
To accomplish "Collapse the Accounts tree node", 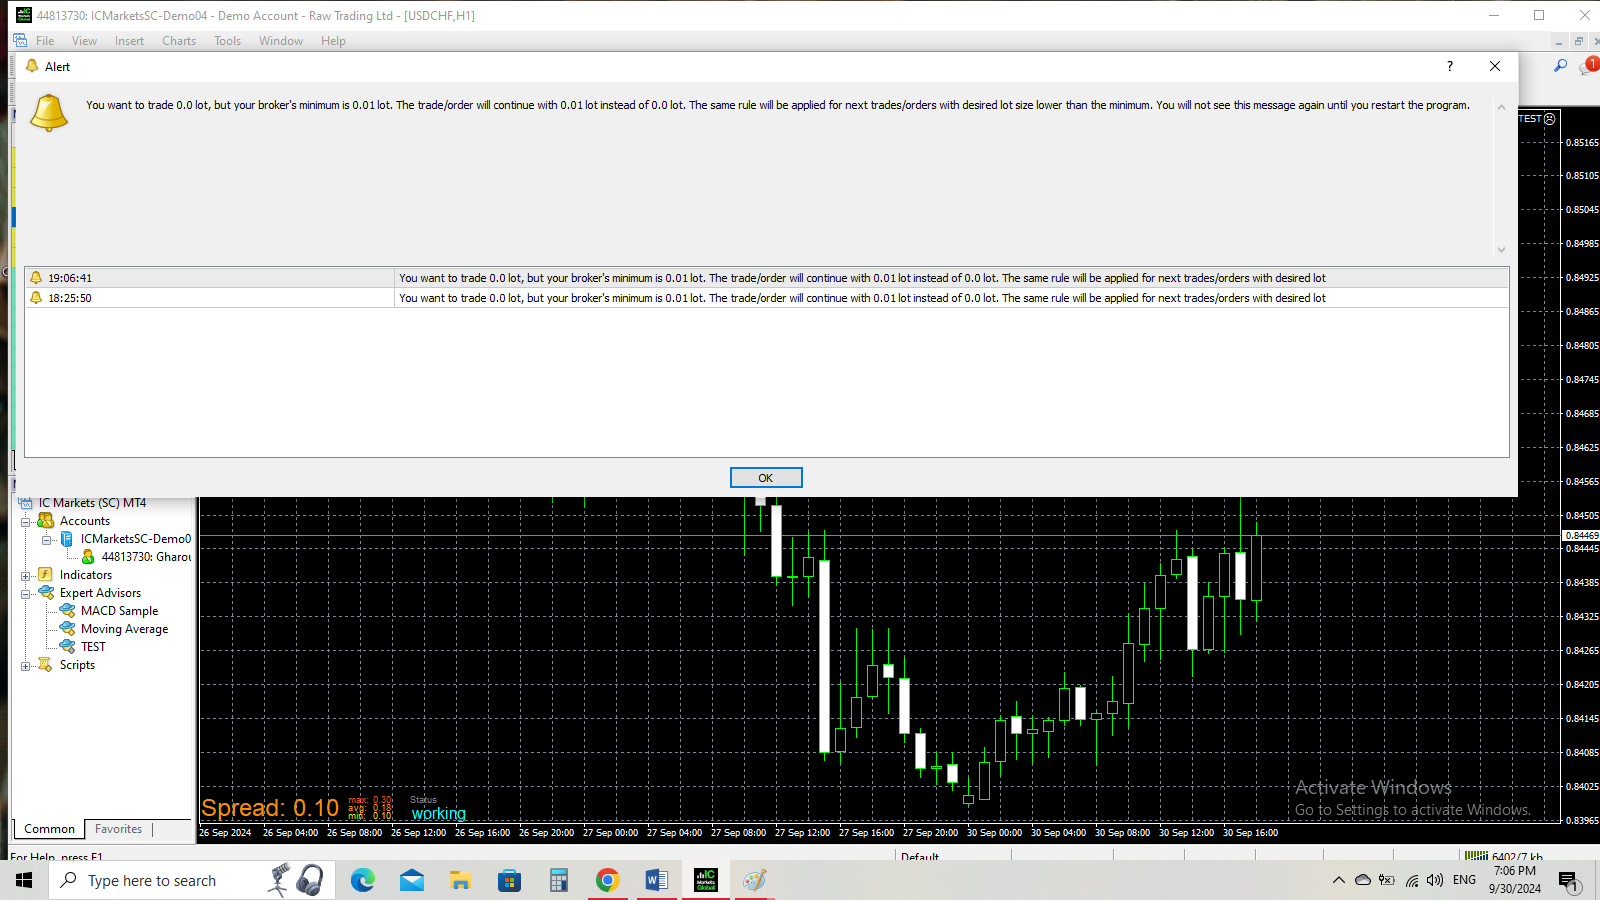I will click(x=26, y=522).
